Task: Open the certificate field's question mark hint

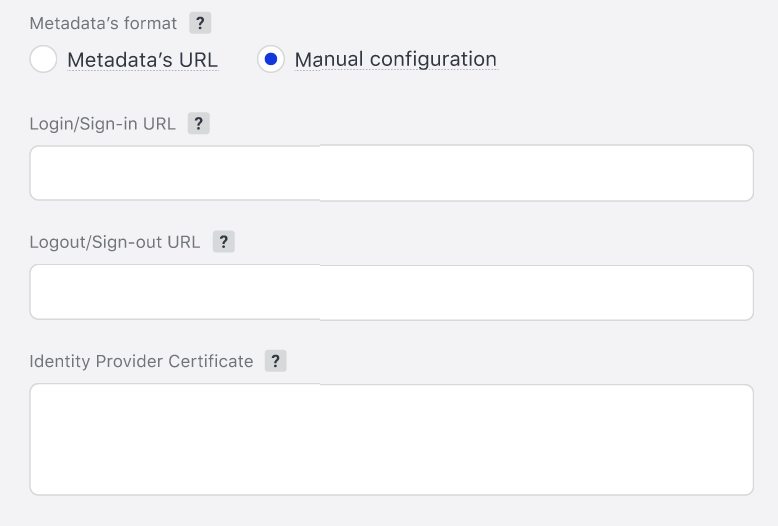Action: pos(276,361)
